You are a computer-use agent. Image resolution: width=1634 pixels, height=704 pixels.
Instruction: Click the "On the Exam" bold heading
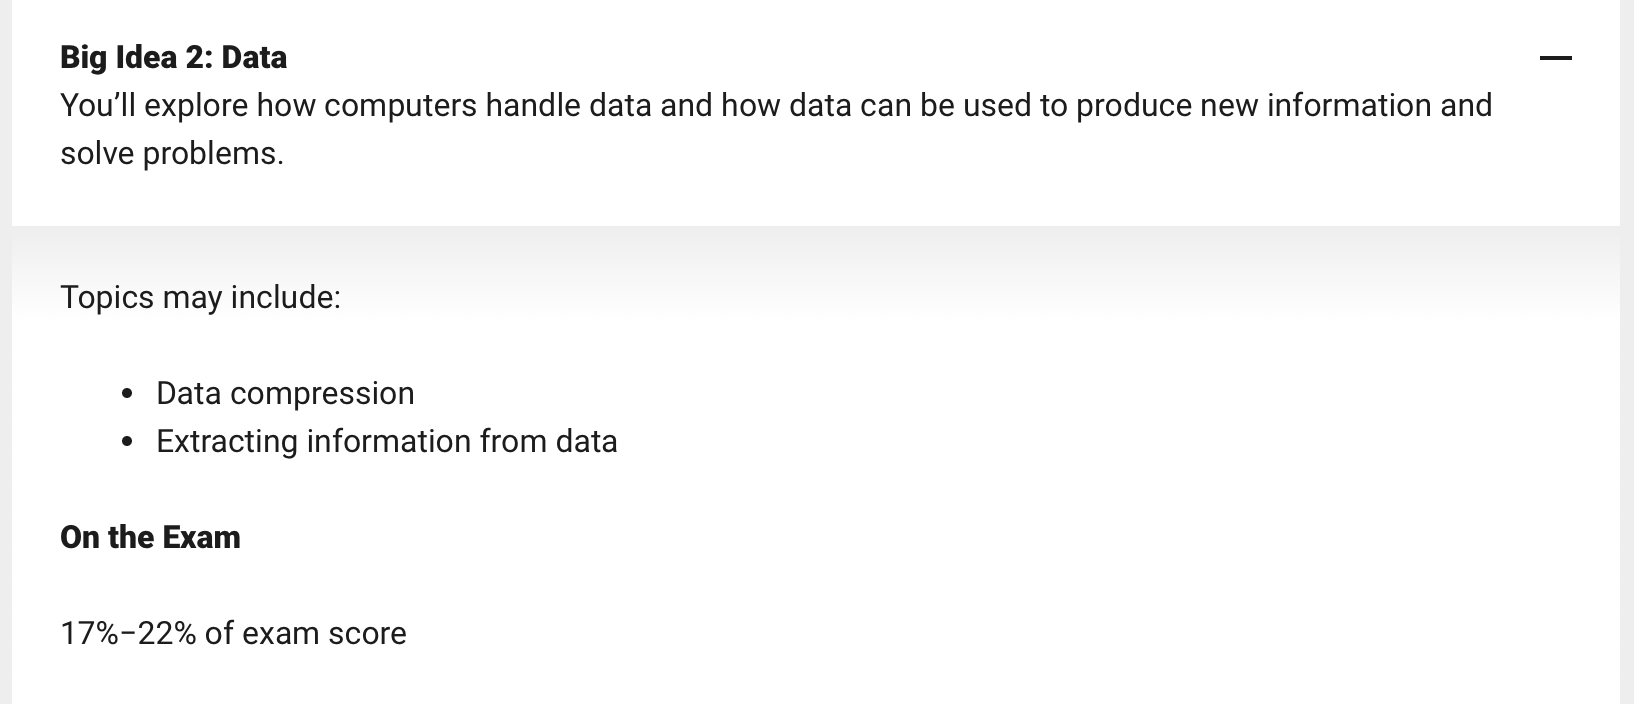pyautogui.click(x=150, y=537)
